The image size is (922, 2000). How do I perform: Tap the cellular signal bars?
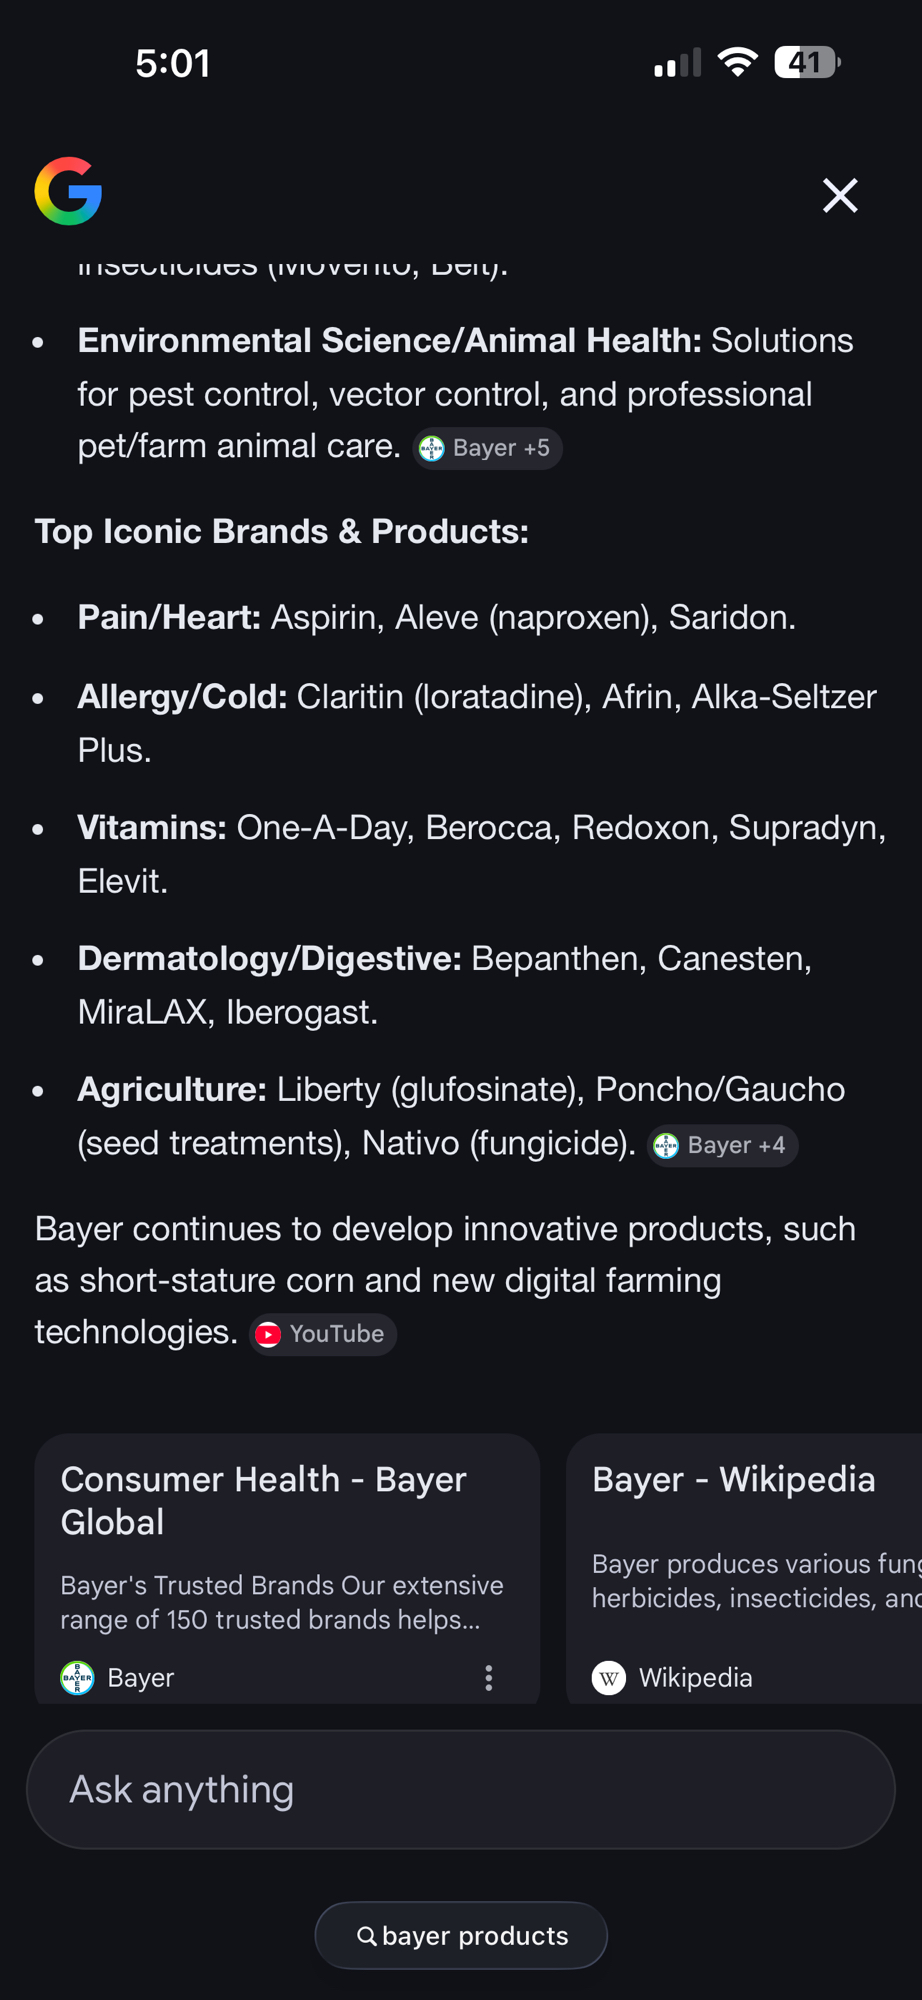(x=677, y=63)
